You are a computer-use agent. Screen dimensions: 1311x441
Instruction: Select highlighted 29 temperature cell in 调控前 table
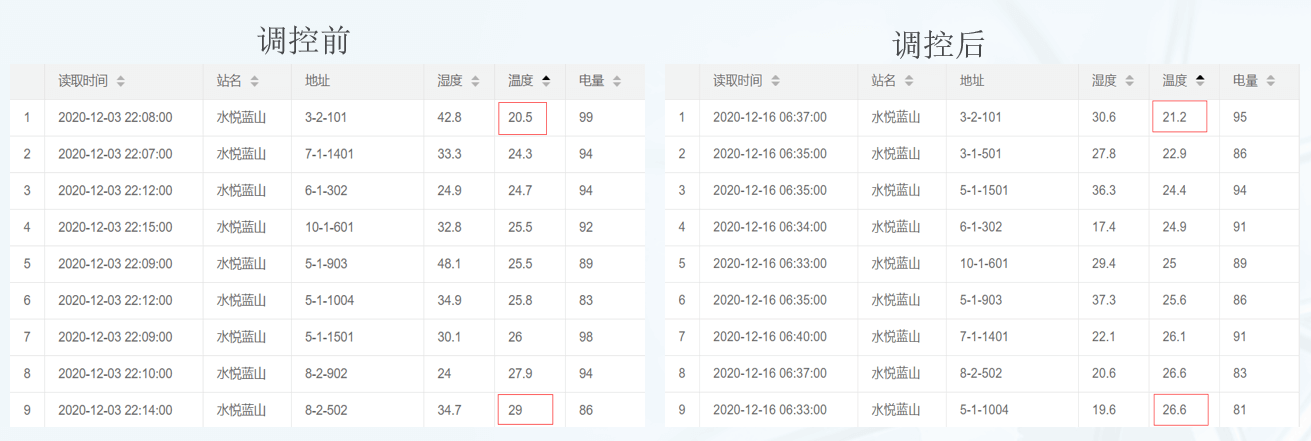(522, 410)
